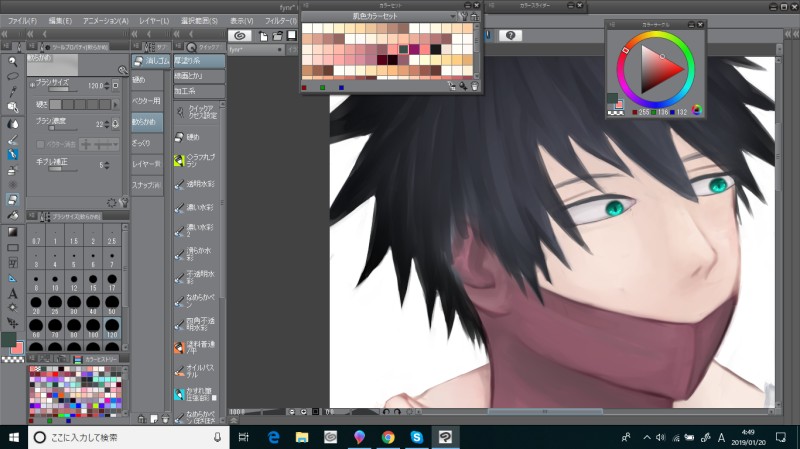The width and height of the screenshot is (800, 449).
Task: Choose 透明水彩 brush in quick access
Action: coord(197,184)
